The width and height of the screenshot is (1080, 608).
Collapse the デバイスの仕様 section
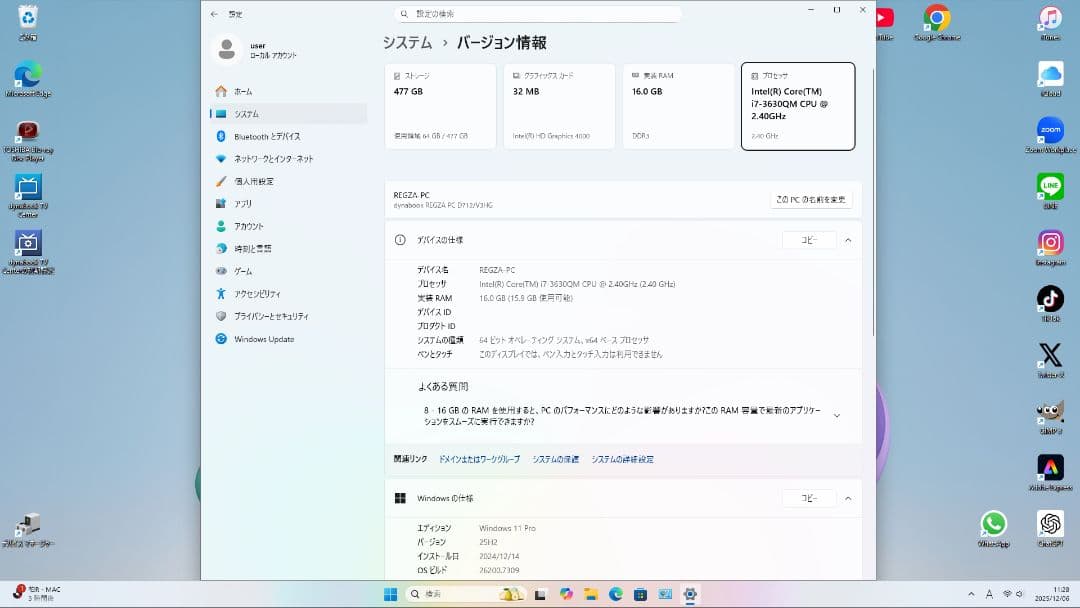coord(848,240)
